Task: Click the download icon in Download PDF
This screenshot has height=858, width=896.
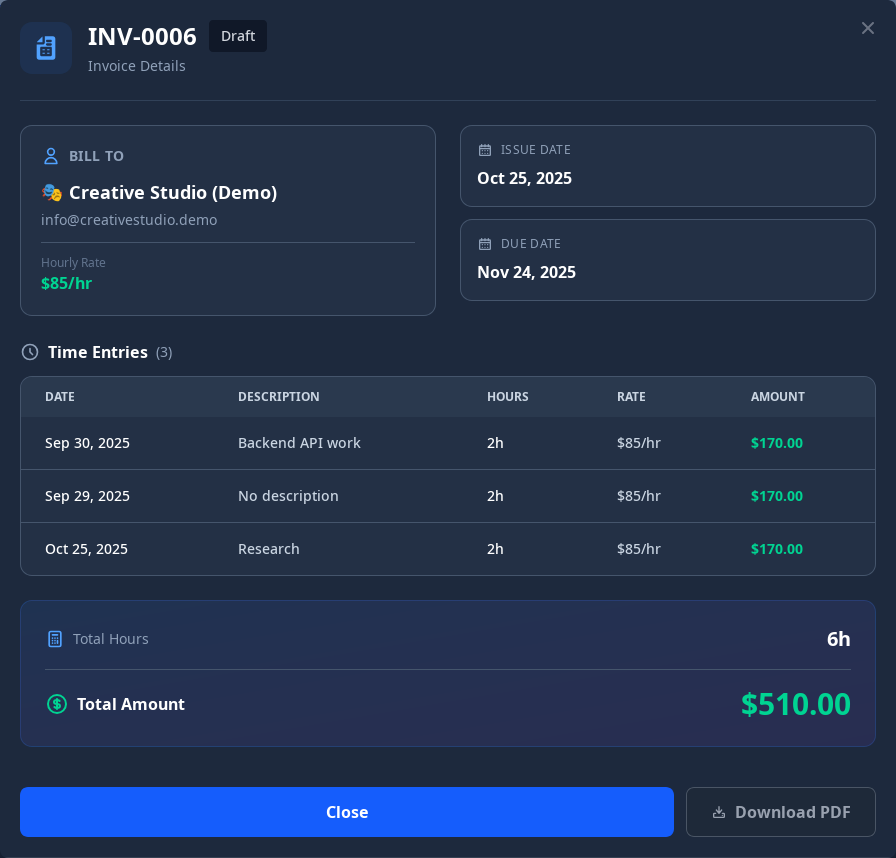Action: pyautogui.click(x=720, y=812)
